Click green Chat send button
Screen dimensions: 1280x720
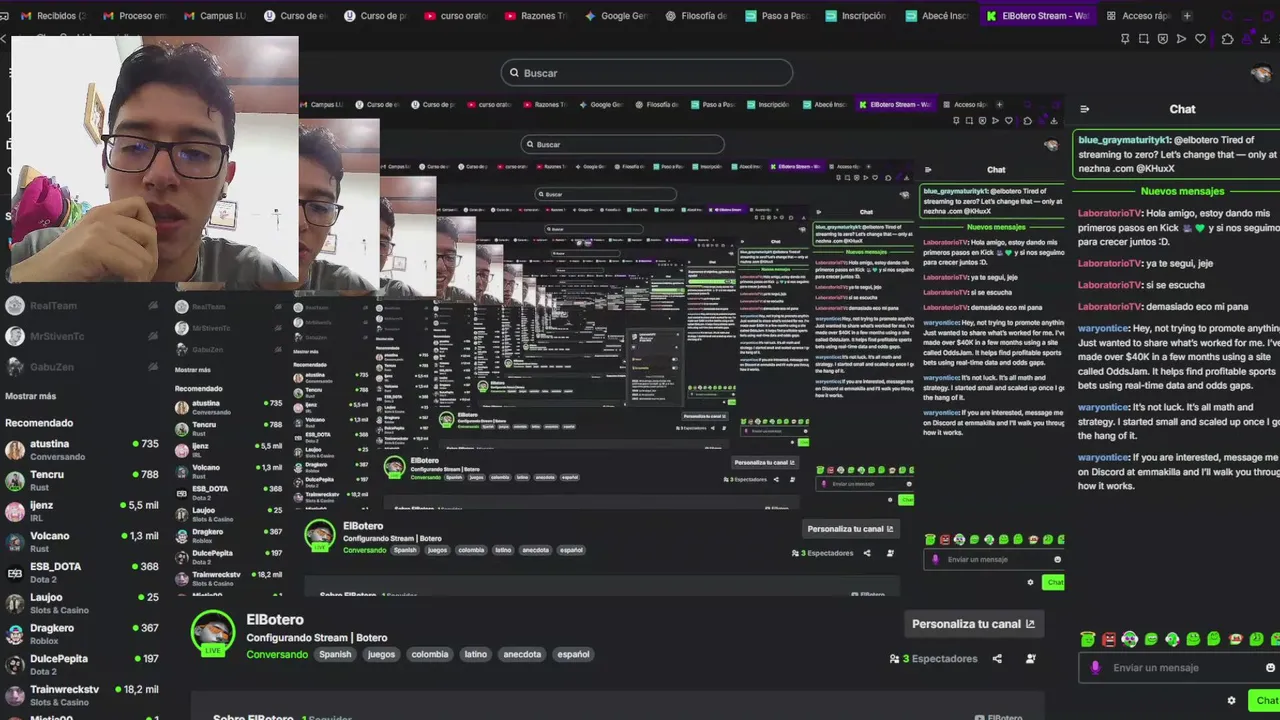click(x=1264, y=701)
